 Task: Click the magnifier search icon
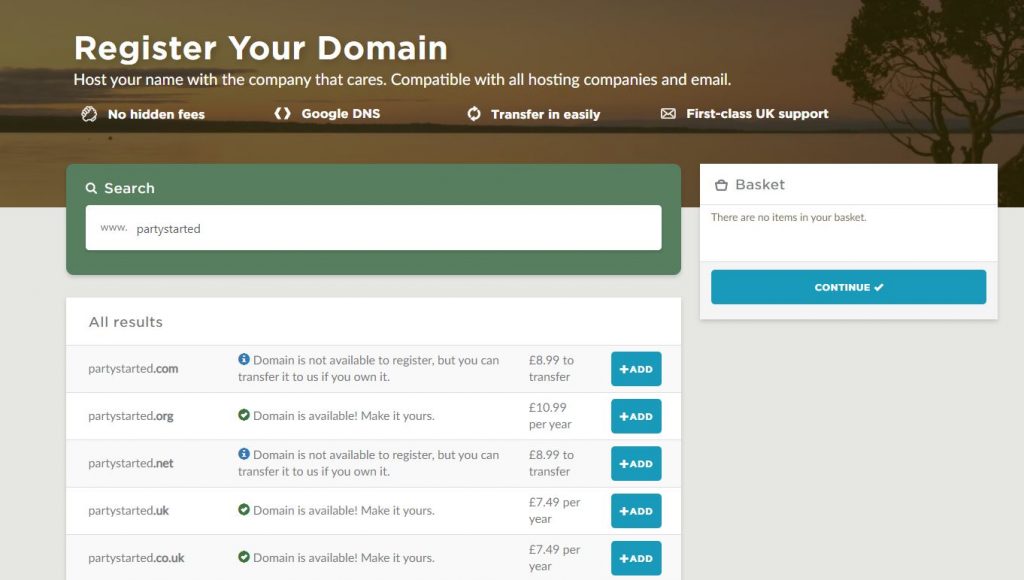tap(92, 187)
